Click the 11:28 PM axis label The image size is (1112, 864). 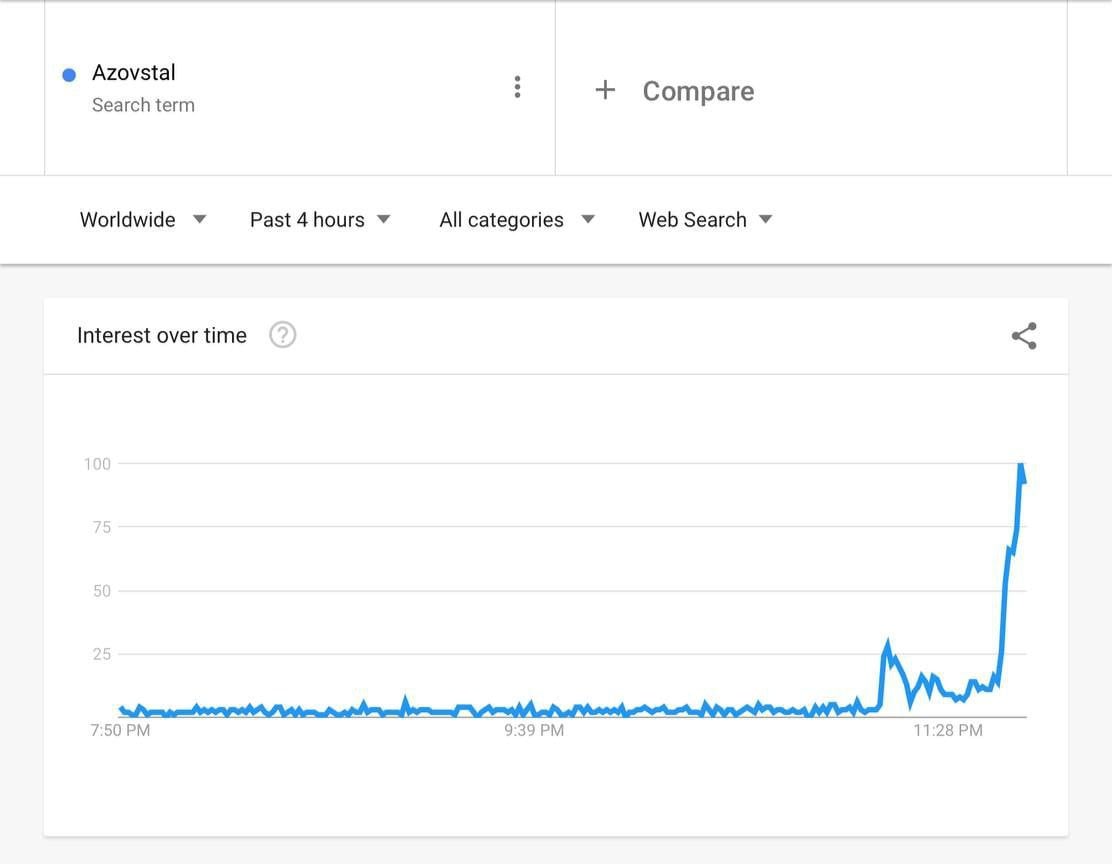click(x=947, y=731)
